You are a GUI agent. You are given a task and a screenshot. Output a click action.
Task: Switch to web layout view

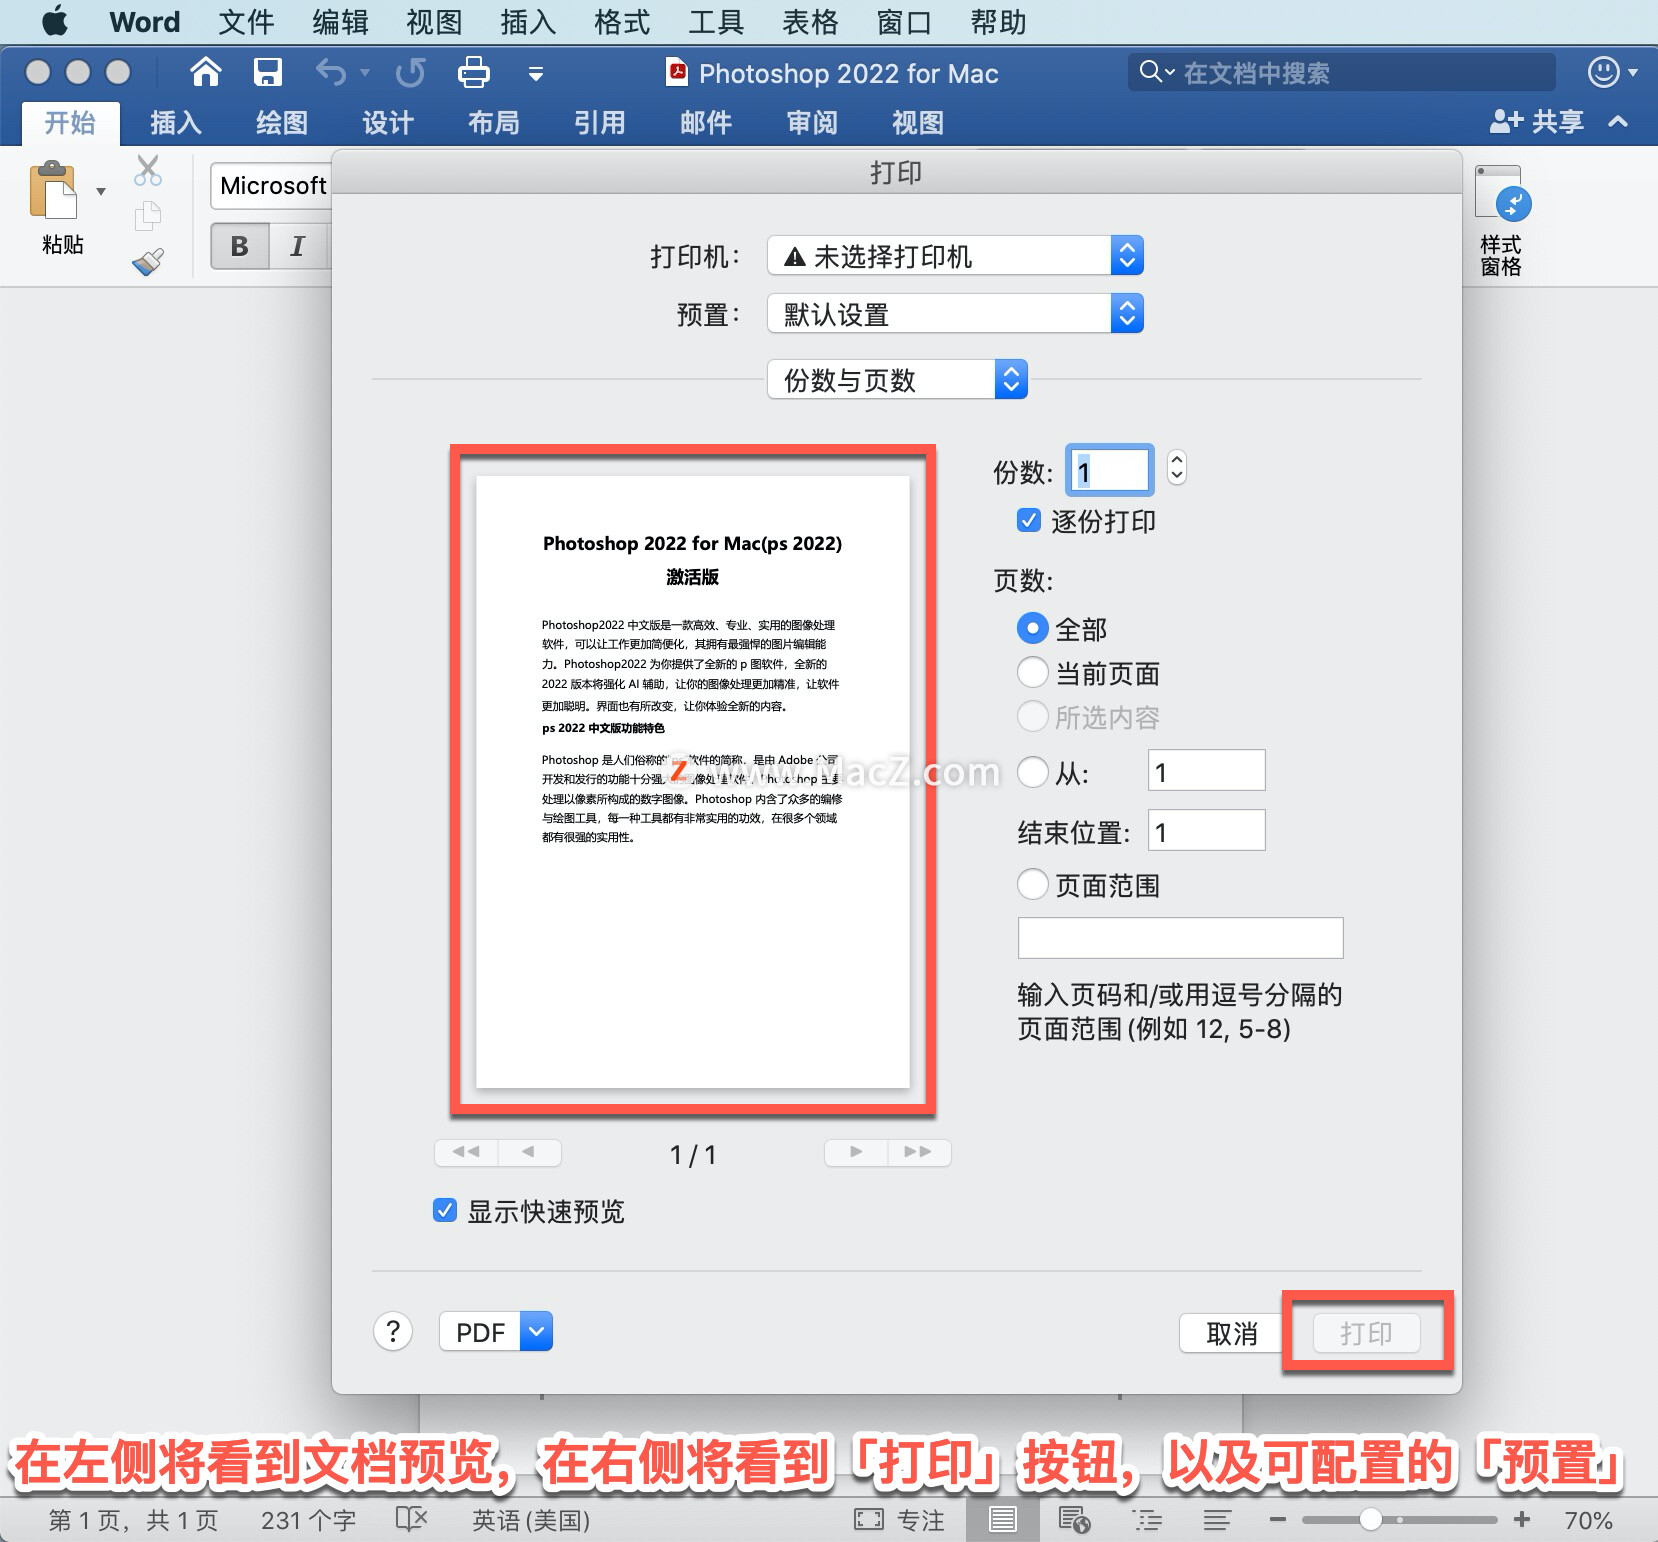coord(1074,1520)
